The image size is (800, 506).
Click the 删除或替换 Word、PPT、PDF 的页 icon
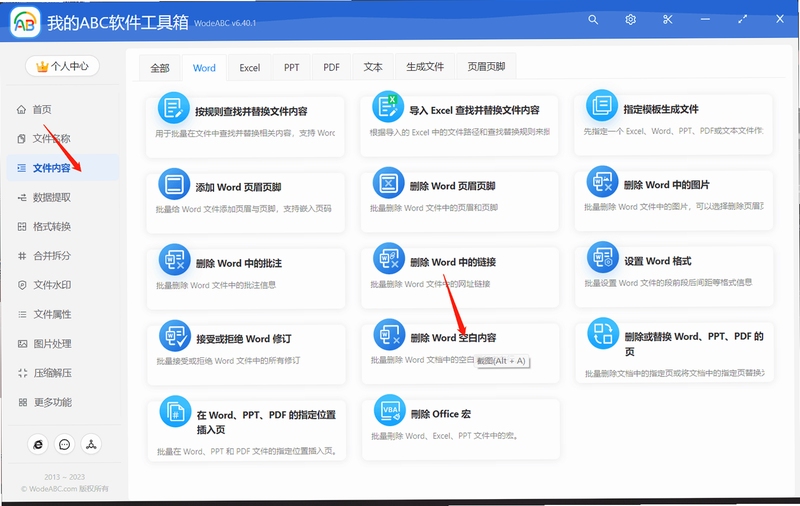(603, 334)
